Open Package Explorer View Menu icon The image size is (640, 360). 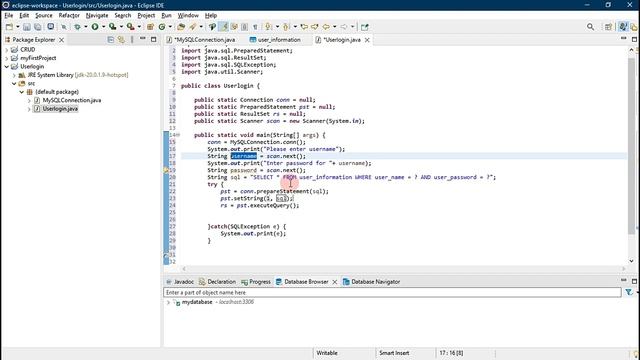click(x=132, y=40)
